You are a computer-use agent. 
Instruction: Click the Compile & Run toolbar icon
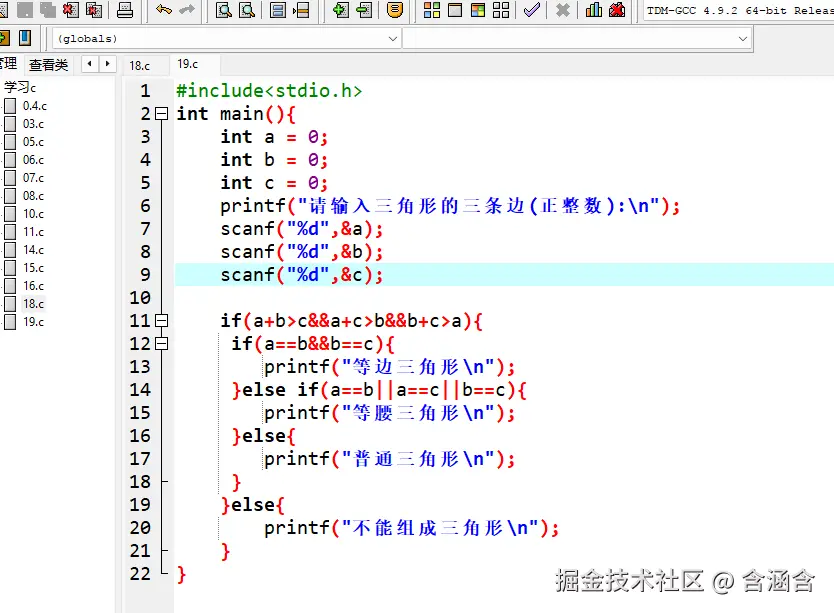pyautogui.click(x=478, y=10)
